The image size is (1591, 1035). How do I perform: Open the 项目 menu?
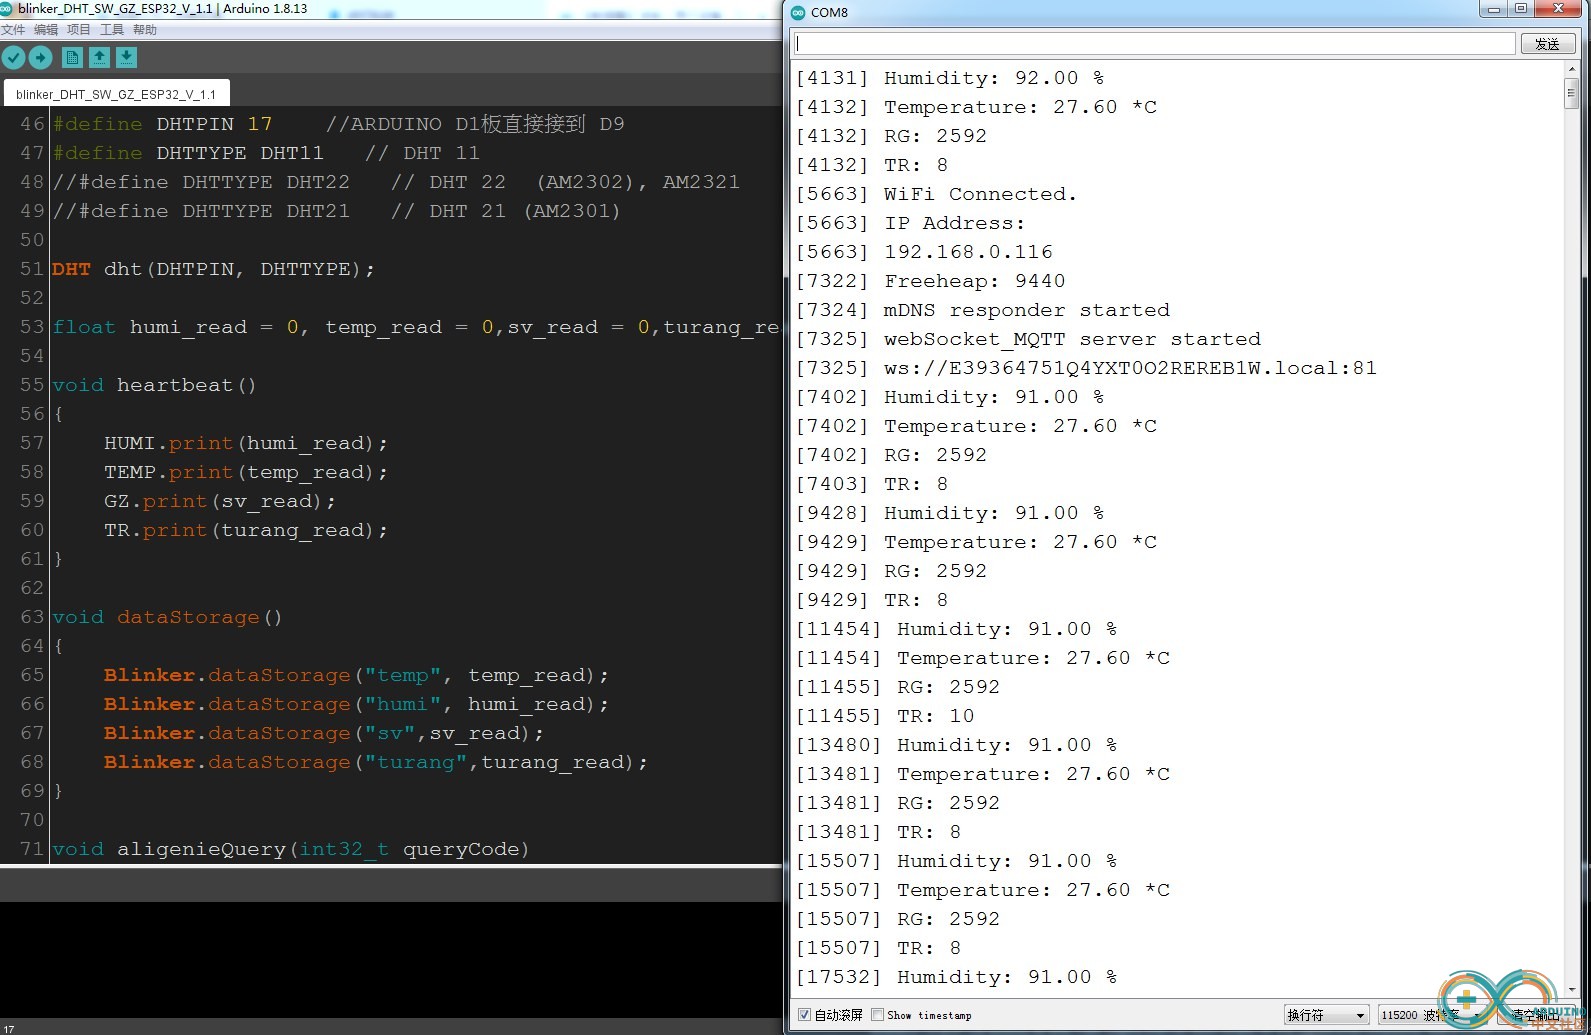point(79,30)
